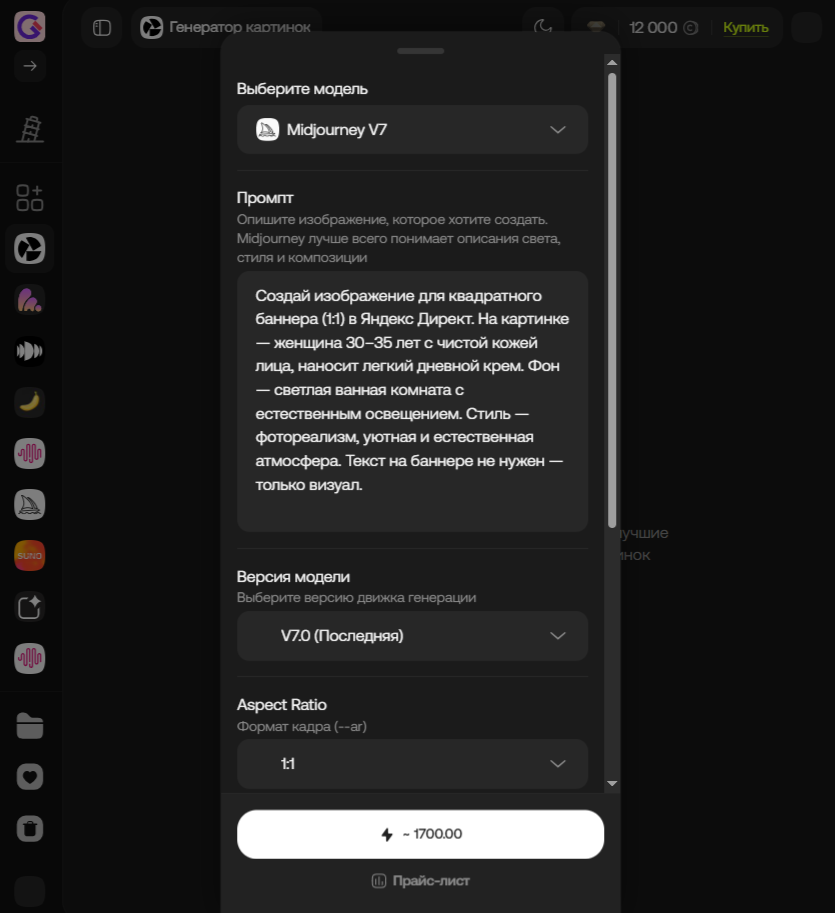Toggle dark mode with the moon icon
The height and width of the screenshot is (913, 835).
coord(543,27)
